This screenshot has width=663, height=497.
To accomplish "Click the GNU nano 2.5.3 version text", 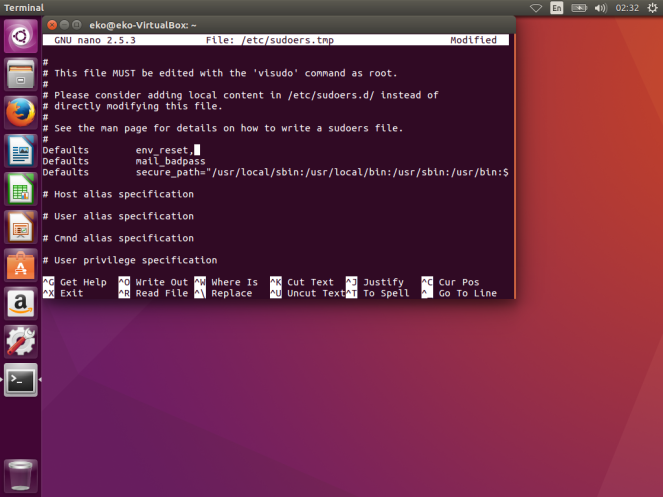I will [x=95, y=40].
